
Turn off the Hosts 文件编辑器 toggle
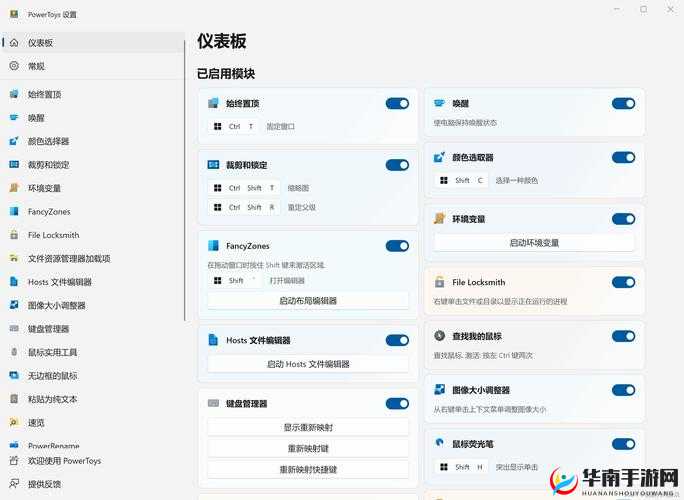click(x=397, y=340)
